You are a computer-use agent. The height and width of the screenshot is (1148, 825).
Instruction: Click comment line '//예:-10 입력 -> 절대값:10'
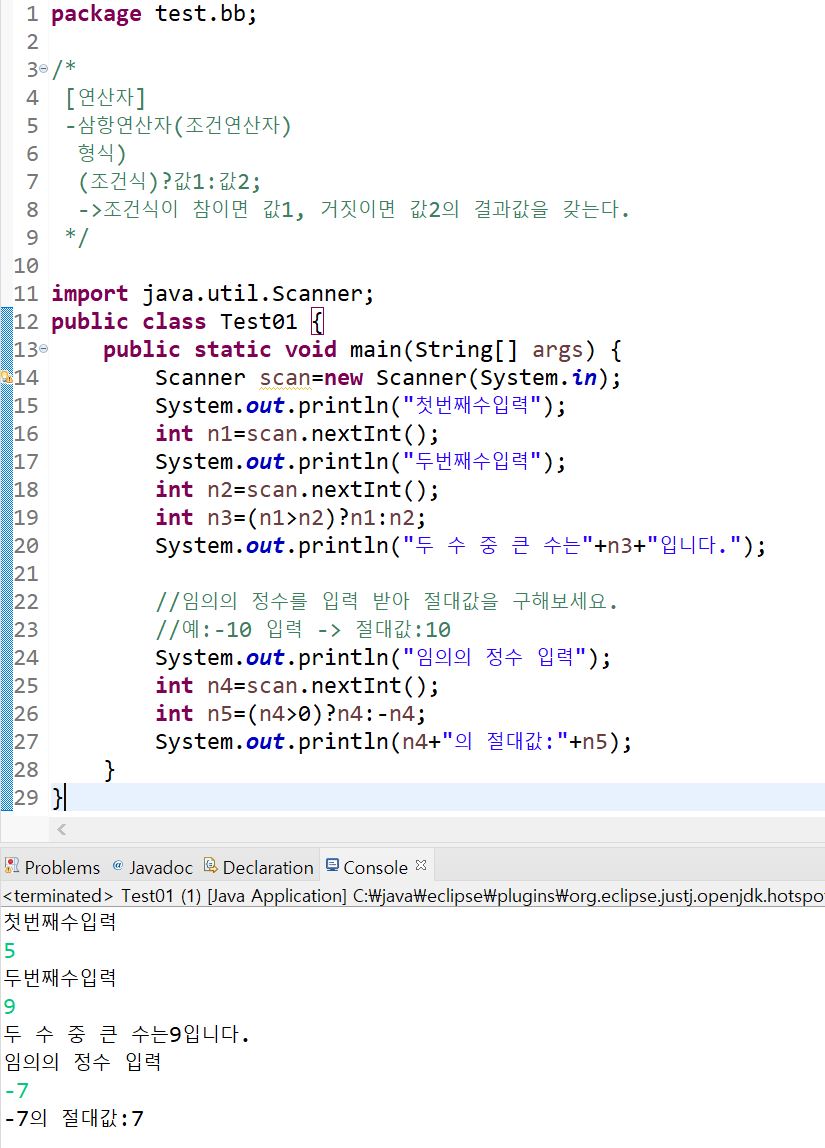(x=302, y=630)
